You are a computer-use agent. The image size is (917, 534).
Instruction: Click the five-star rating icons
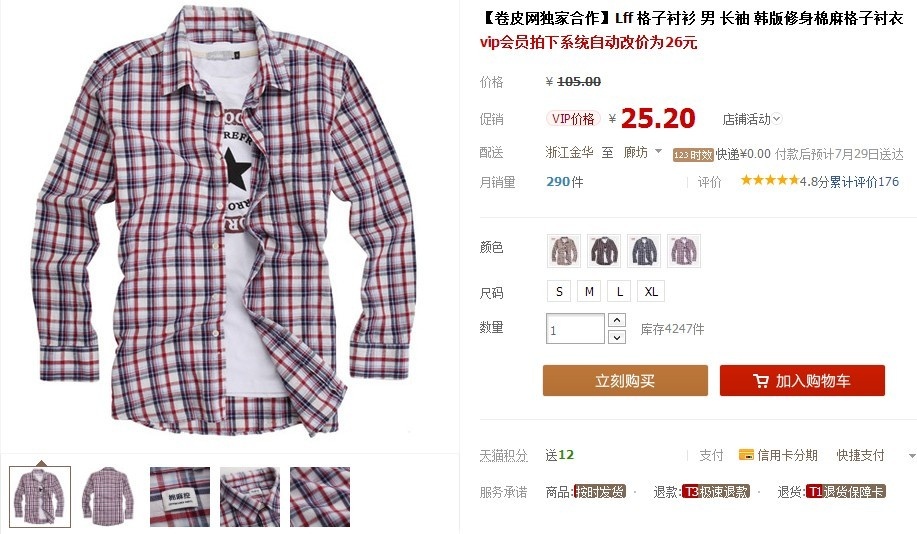coord(770,181)
